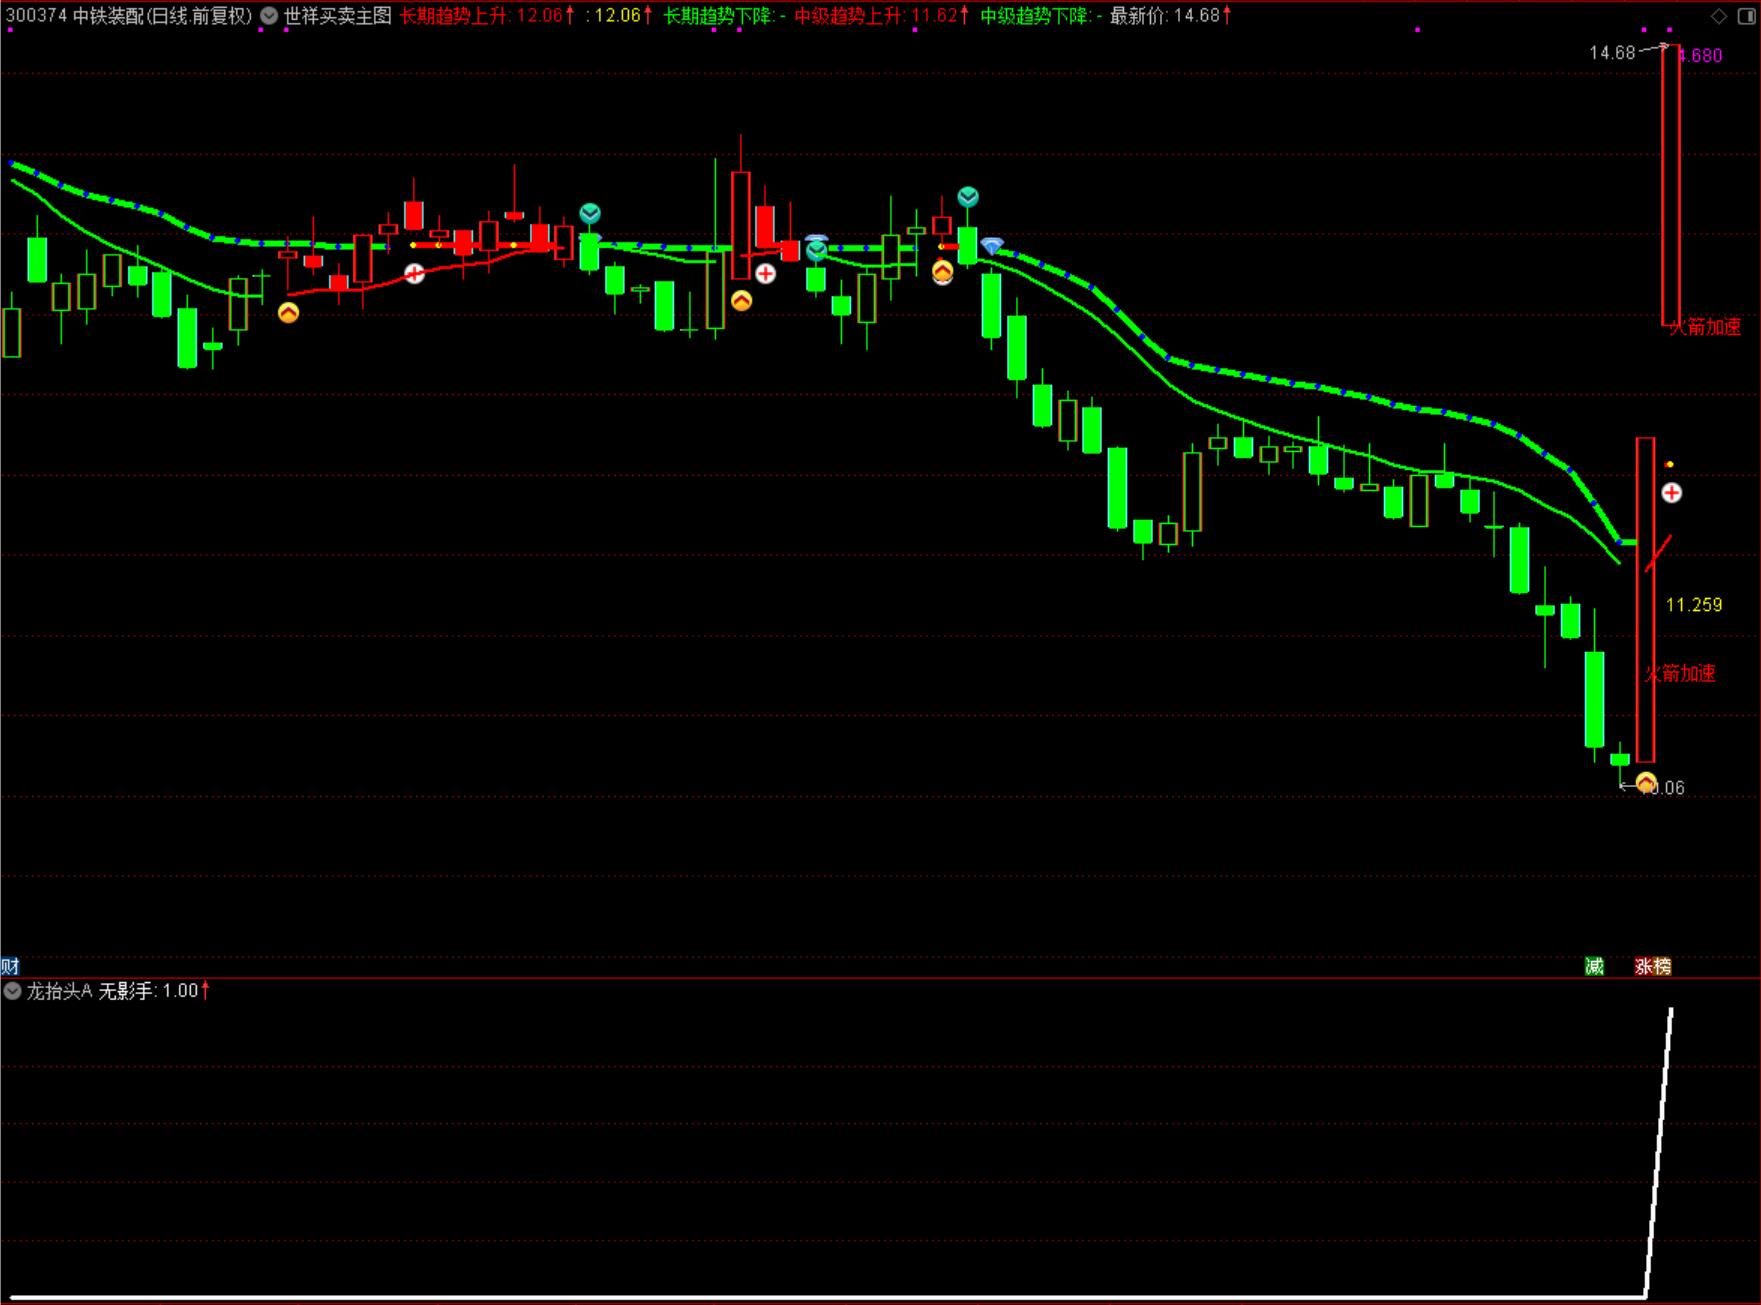Click the leftmost orange up-arrow buy signal
Screen dimensions: 1761x1305
click(288, 313)
